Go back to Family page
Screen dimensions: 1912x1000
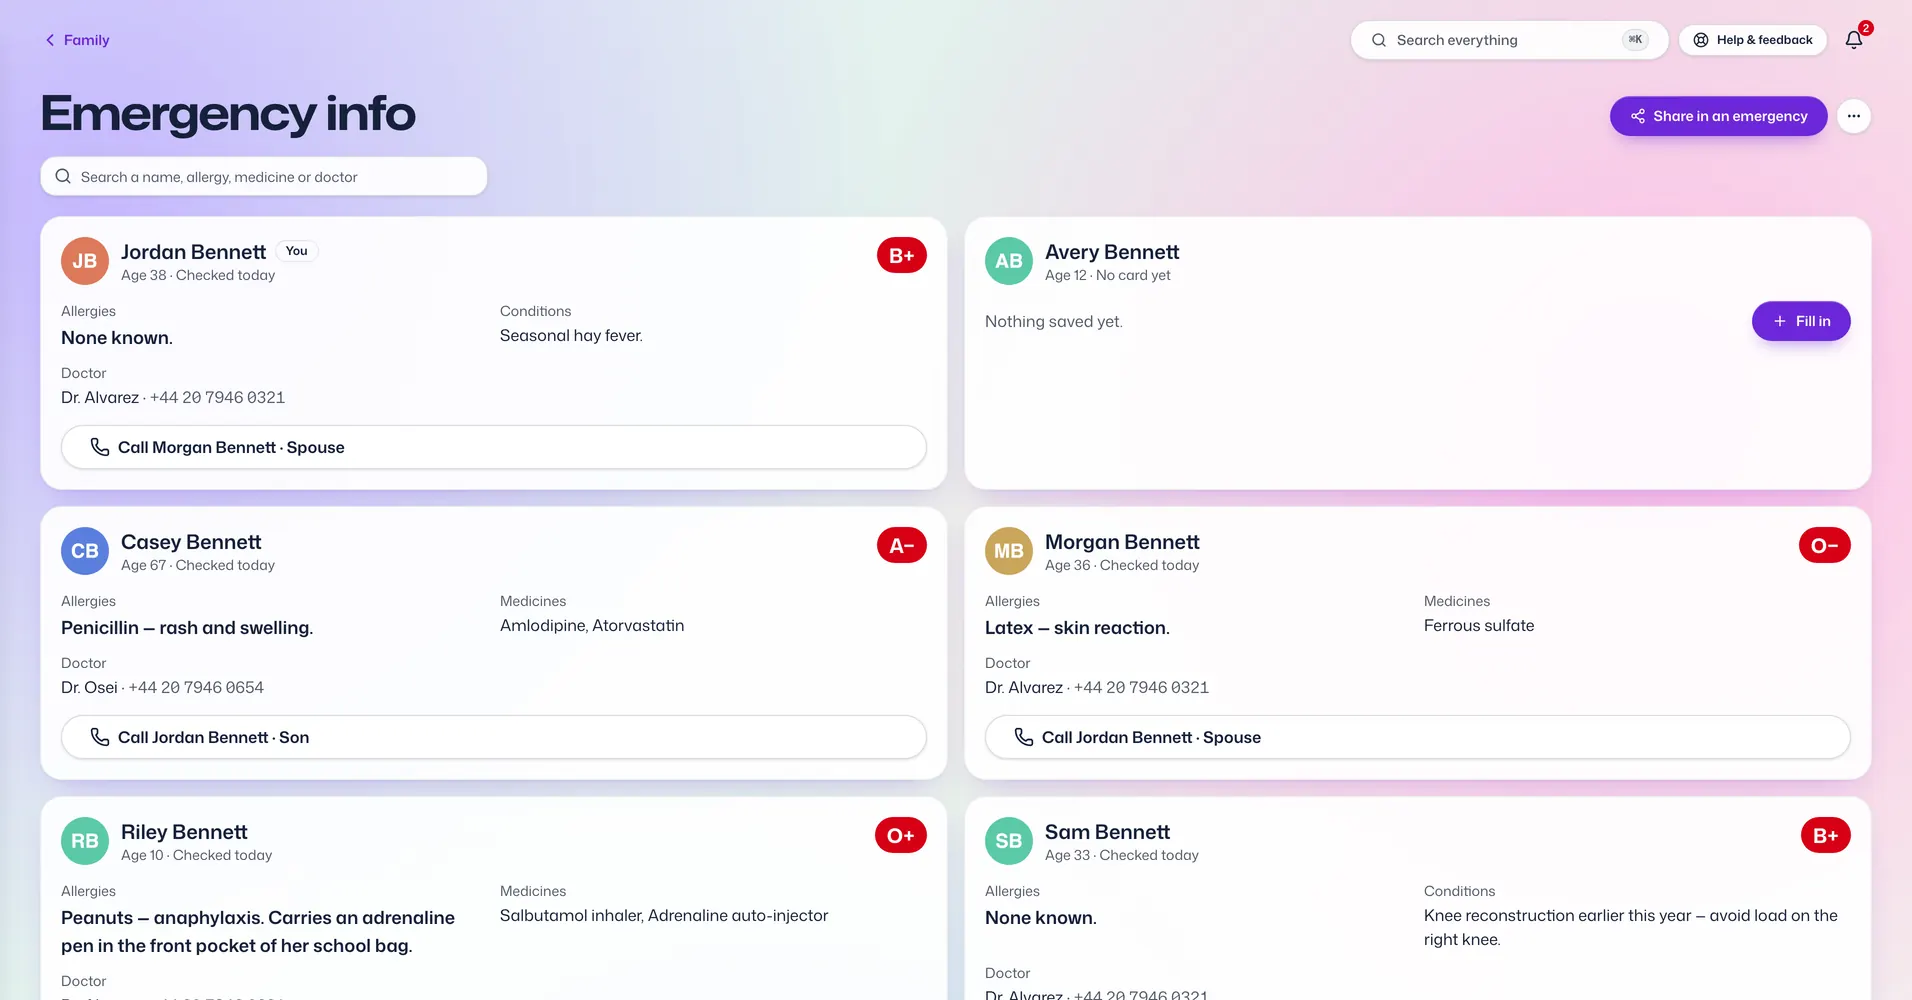point(77,40)
